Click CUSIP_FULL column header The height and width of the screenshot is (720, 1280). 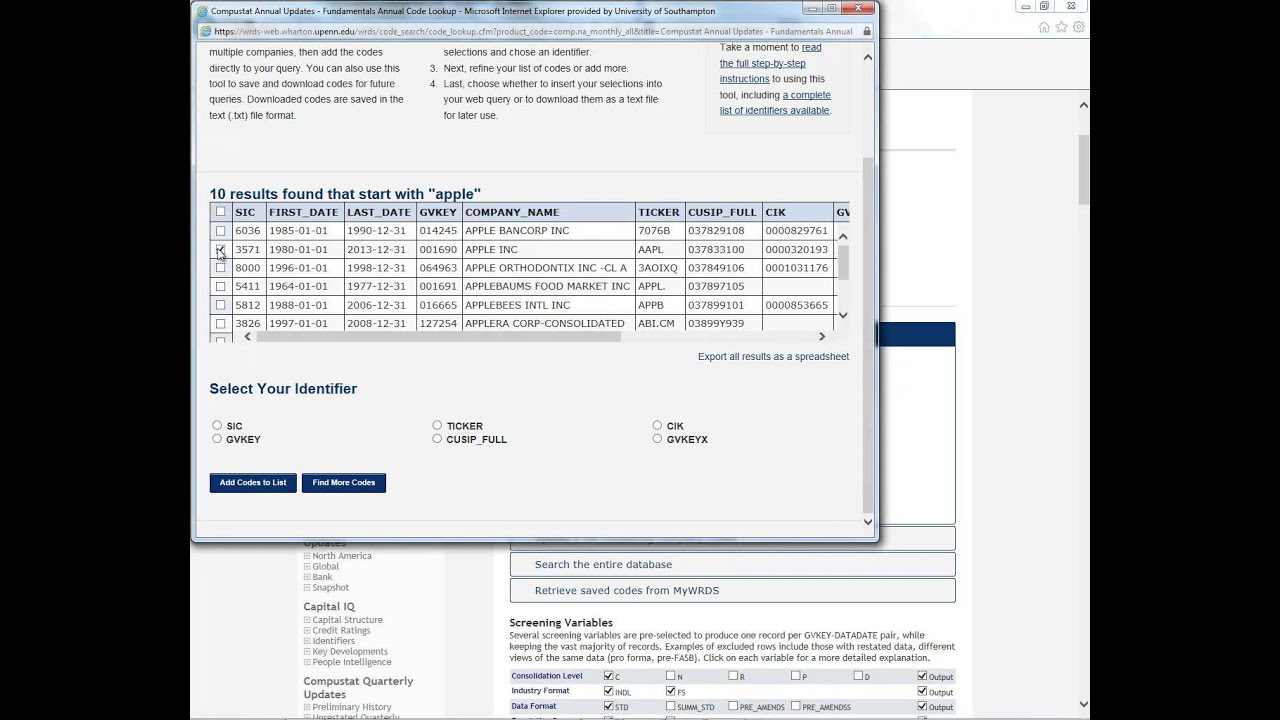(722, 212)
